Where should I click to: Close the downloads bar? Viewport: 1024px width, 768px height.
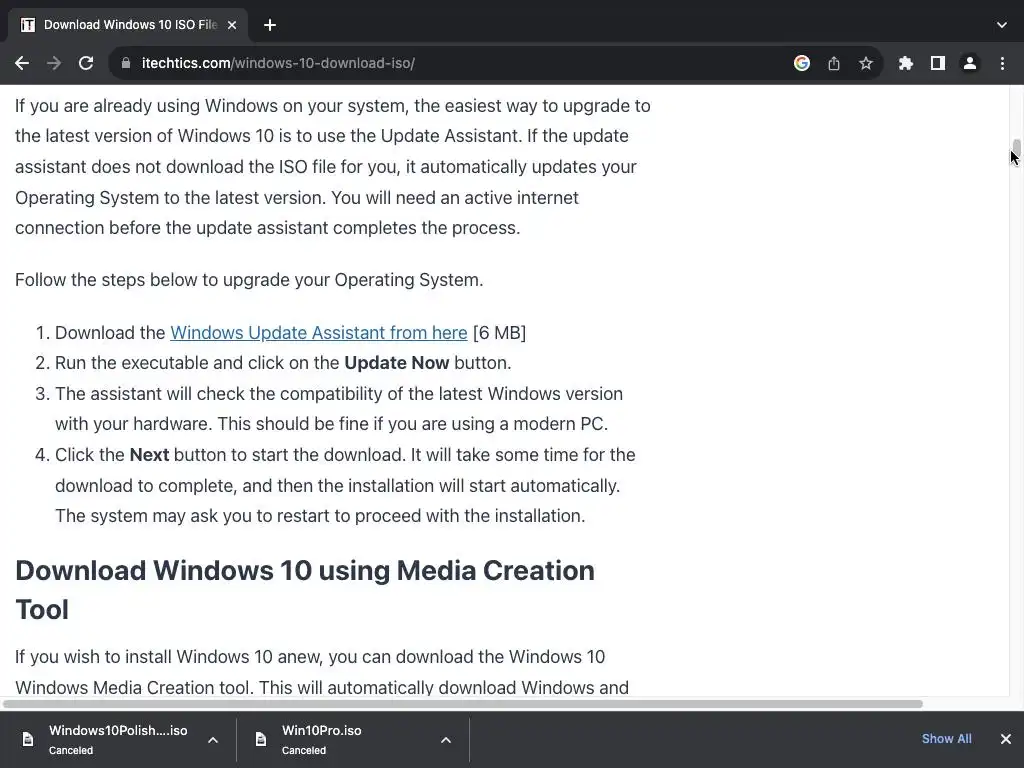(x=1006, y=739)
